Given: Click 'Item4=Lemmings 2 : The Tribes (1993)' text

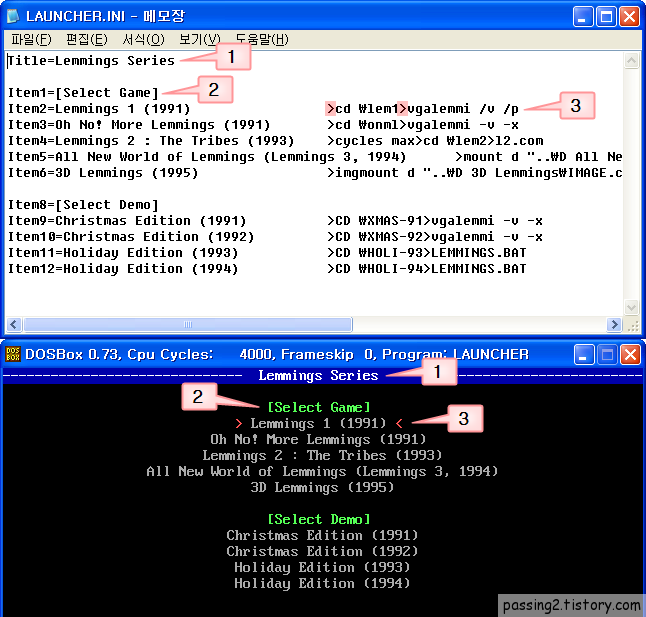Looking at the screenshot, I should (151, 141).
